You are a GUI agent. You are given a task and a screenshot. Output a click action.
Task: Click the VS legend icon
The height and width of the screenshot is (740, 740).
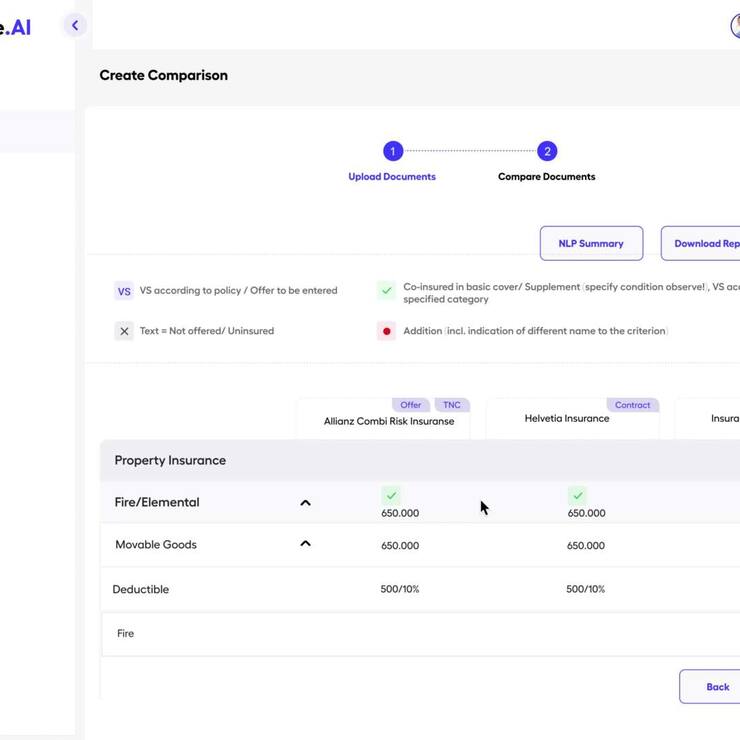[x=124, y=291]
